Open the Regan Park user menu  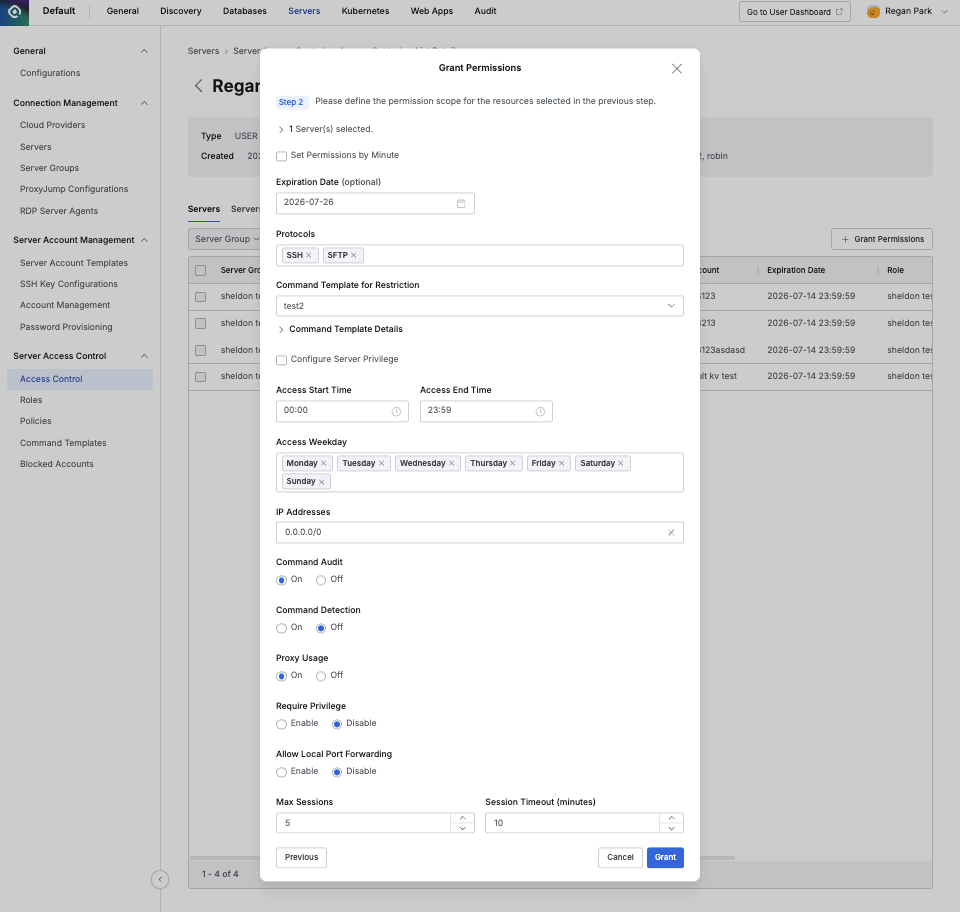point(905,11)
